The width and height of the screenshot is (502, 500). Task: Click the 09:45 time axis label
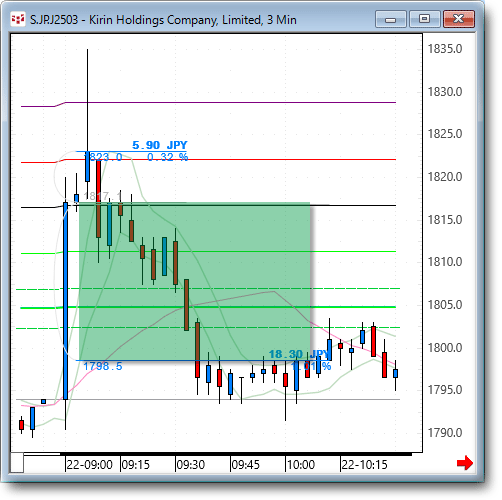click(x=245, y=464)
